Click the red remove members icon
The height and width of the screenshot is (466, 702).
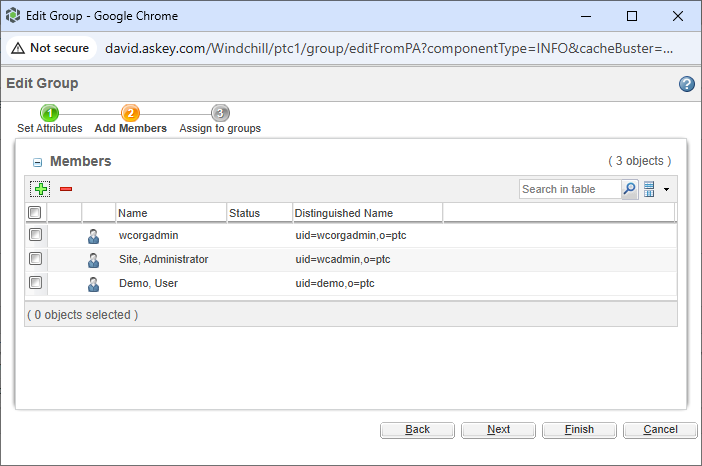click(x=66, y=189)
